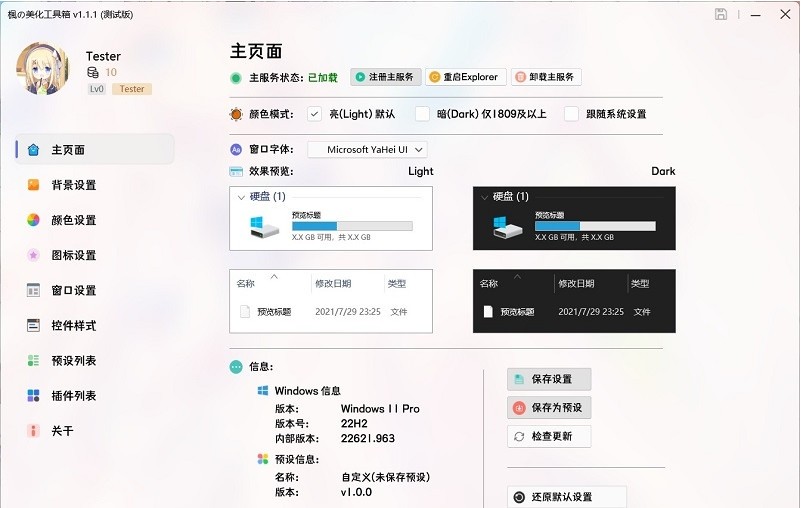802x508 pixels.
Task: Click the Windows logo beside Windows 信息
Action: pyautogui.click(x=263, y=390)
